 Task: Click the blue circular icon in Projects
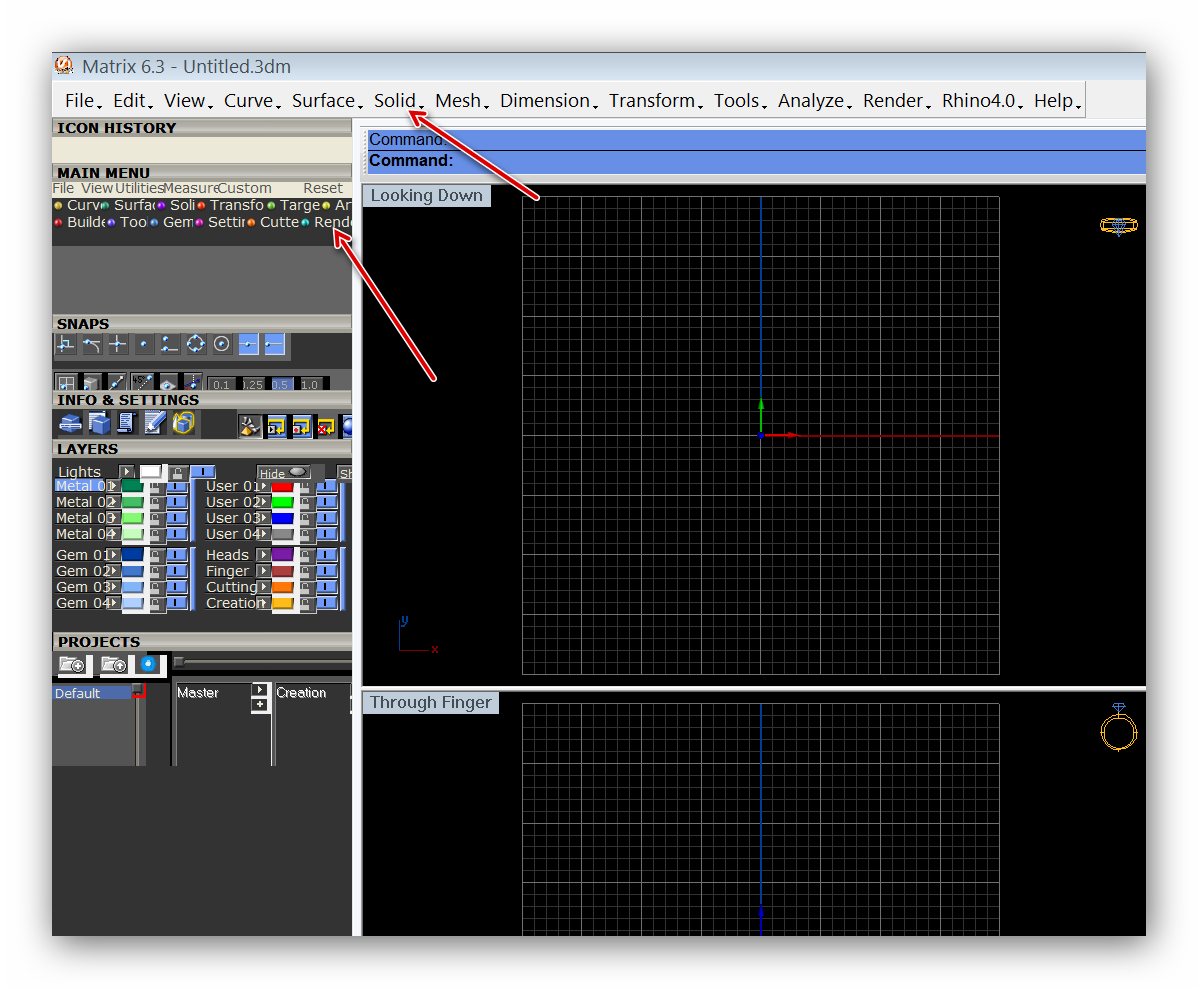coord(149,665)
